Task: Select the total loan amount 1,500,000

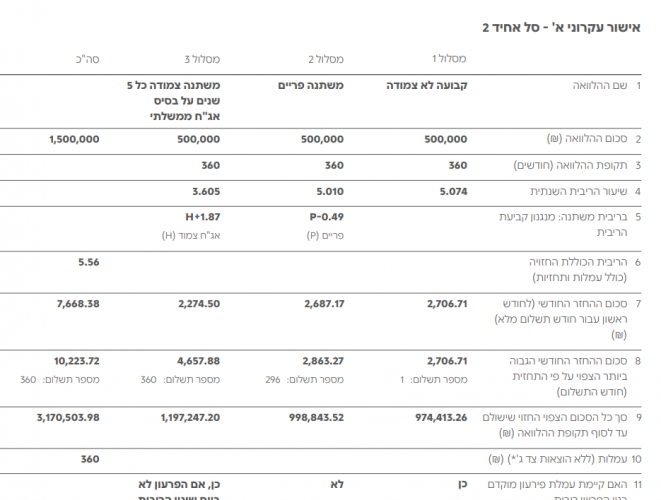Action: [73, 140]
